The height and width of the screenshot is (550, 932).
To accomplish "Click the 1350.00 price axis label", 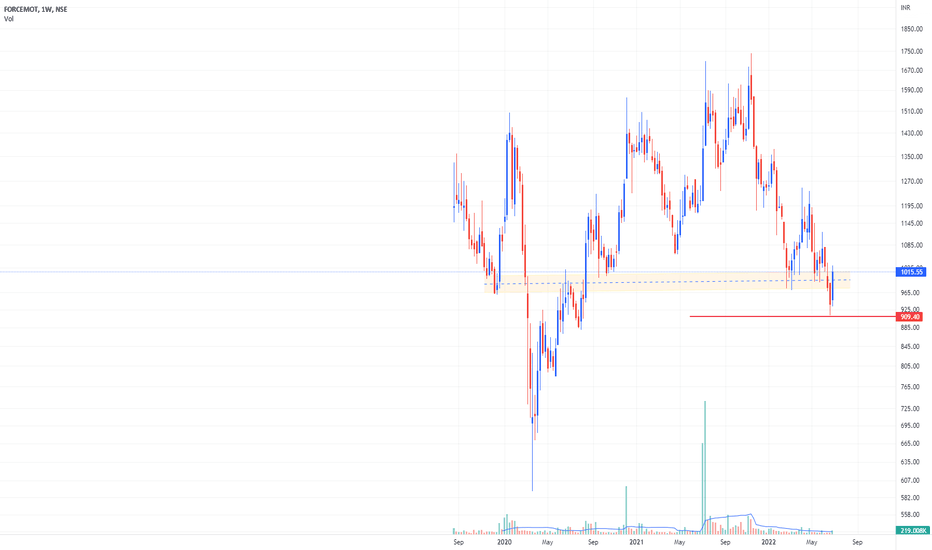I will click(911, 157).
